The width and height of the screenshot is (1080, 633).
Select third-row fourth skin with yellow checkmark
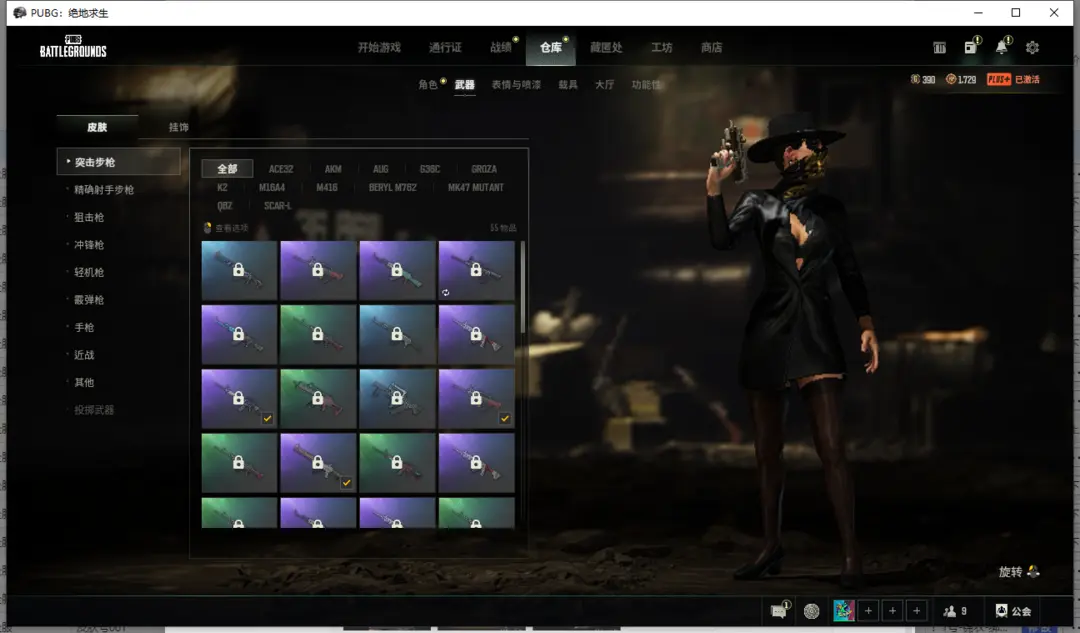[477, 398]
